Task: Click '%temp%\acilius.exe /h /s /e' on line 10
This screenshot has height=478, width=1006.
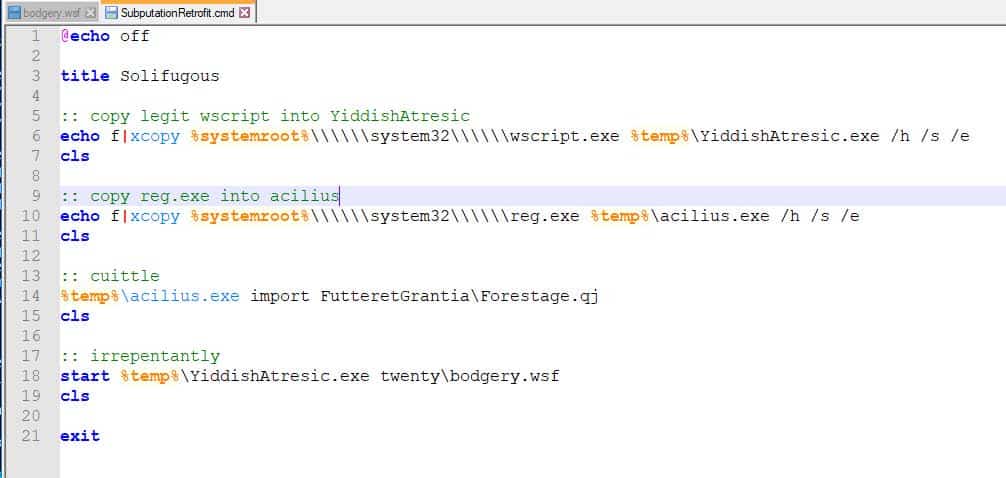Action: (x=725, y=216)
